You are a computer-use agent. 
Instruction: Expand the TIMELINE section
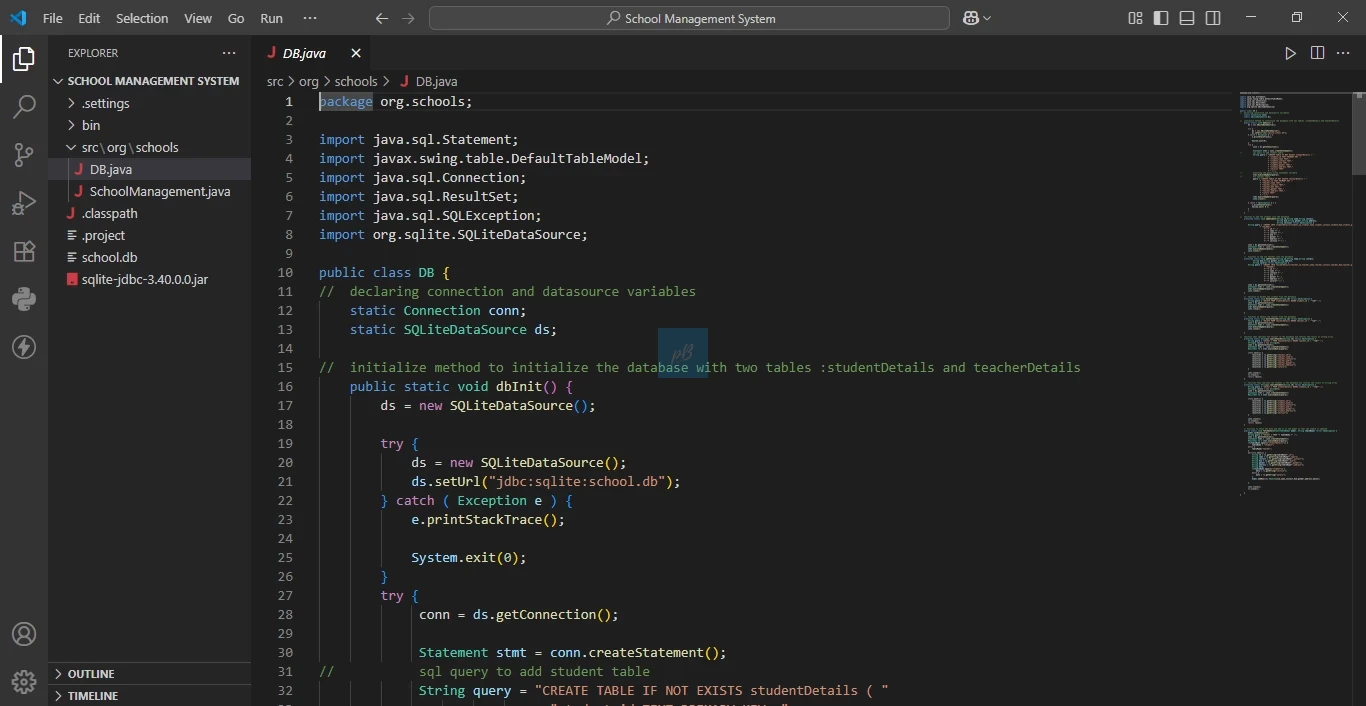click(92, 696)
